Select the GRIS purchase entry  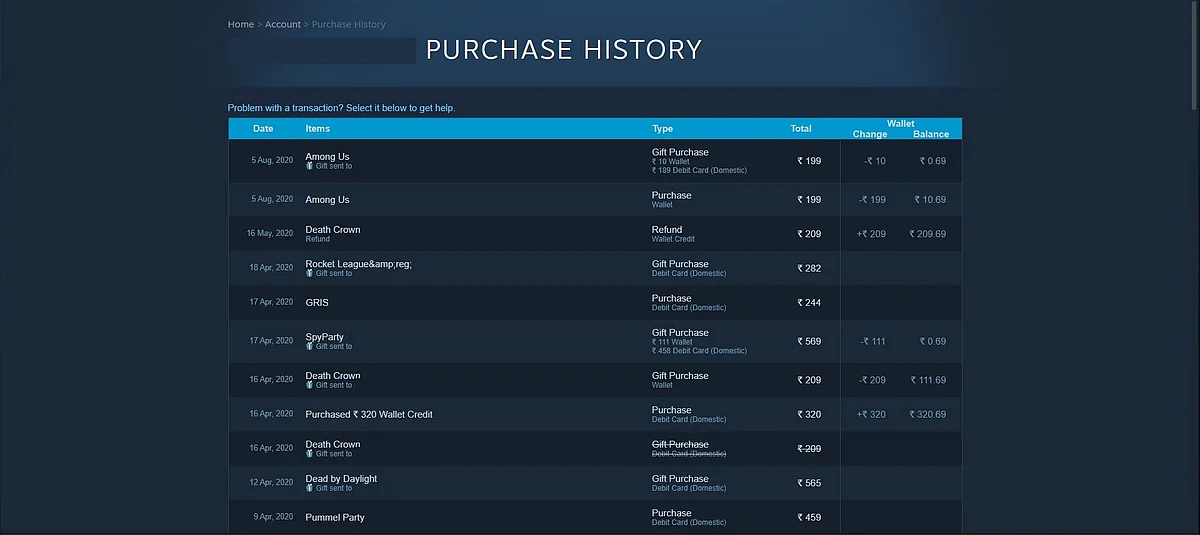coord(595,302)
